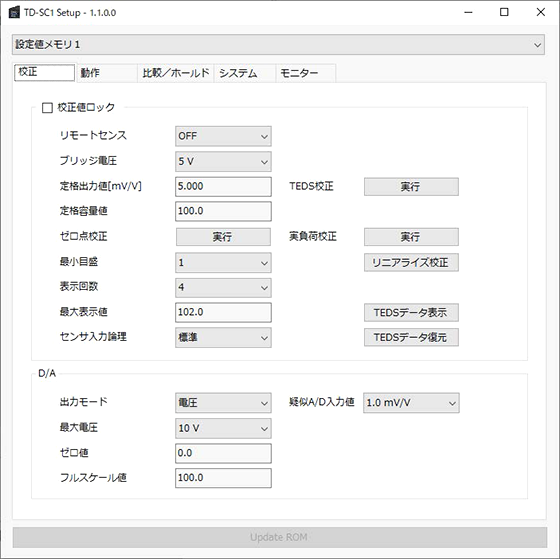Click the センサ入力論理 label
Image resolution: width=560 pixels, height=559 pixels.
pos(93,337)
